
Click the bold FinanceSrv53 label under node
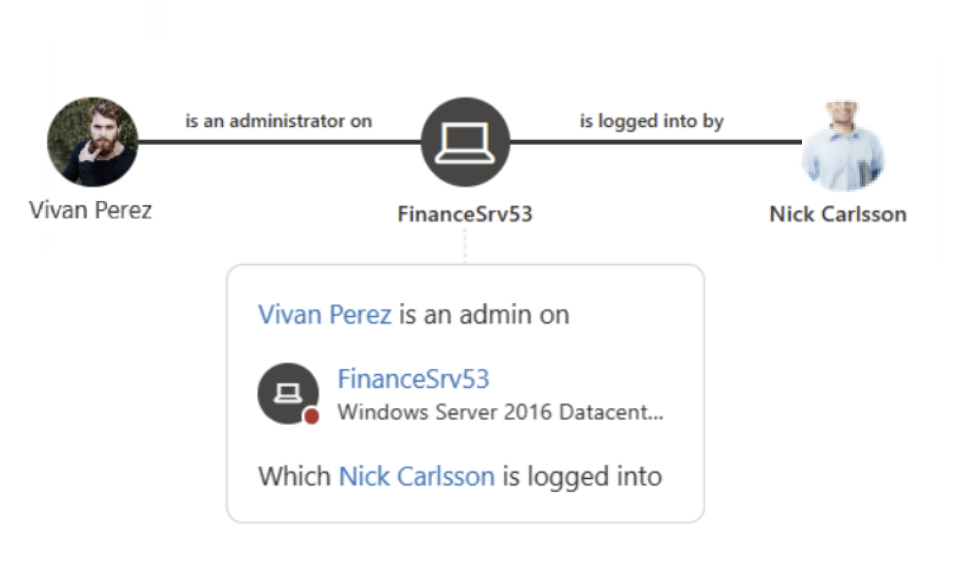pos(465,214)
